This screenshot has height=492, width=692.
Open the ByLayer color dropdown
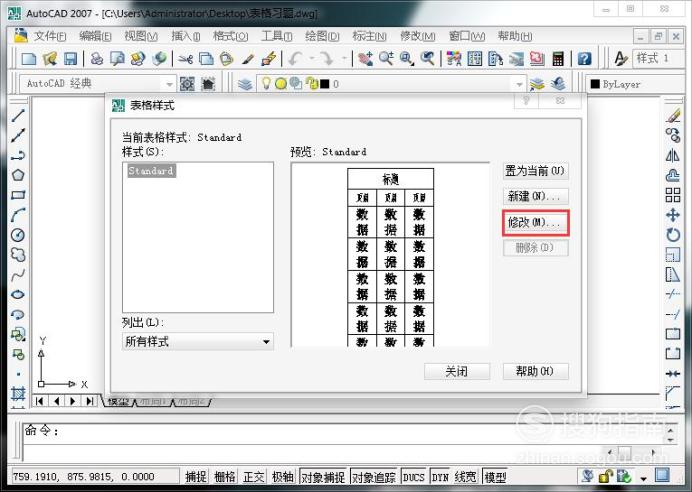coord(636,84)
